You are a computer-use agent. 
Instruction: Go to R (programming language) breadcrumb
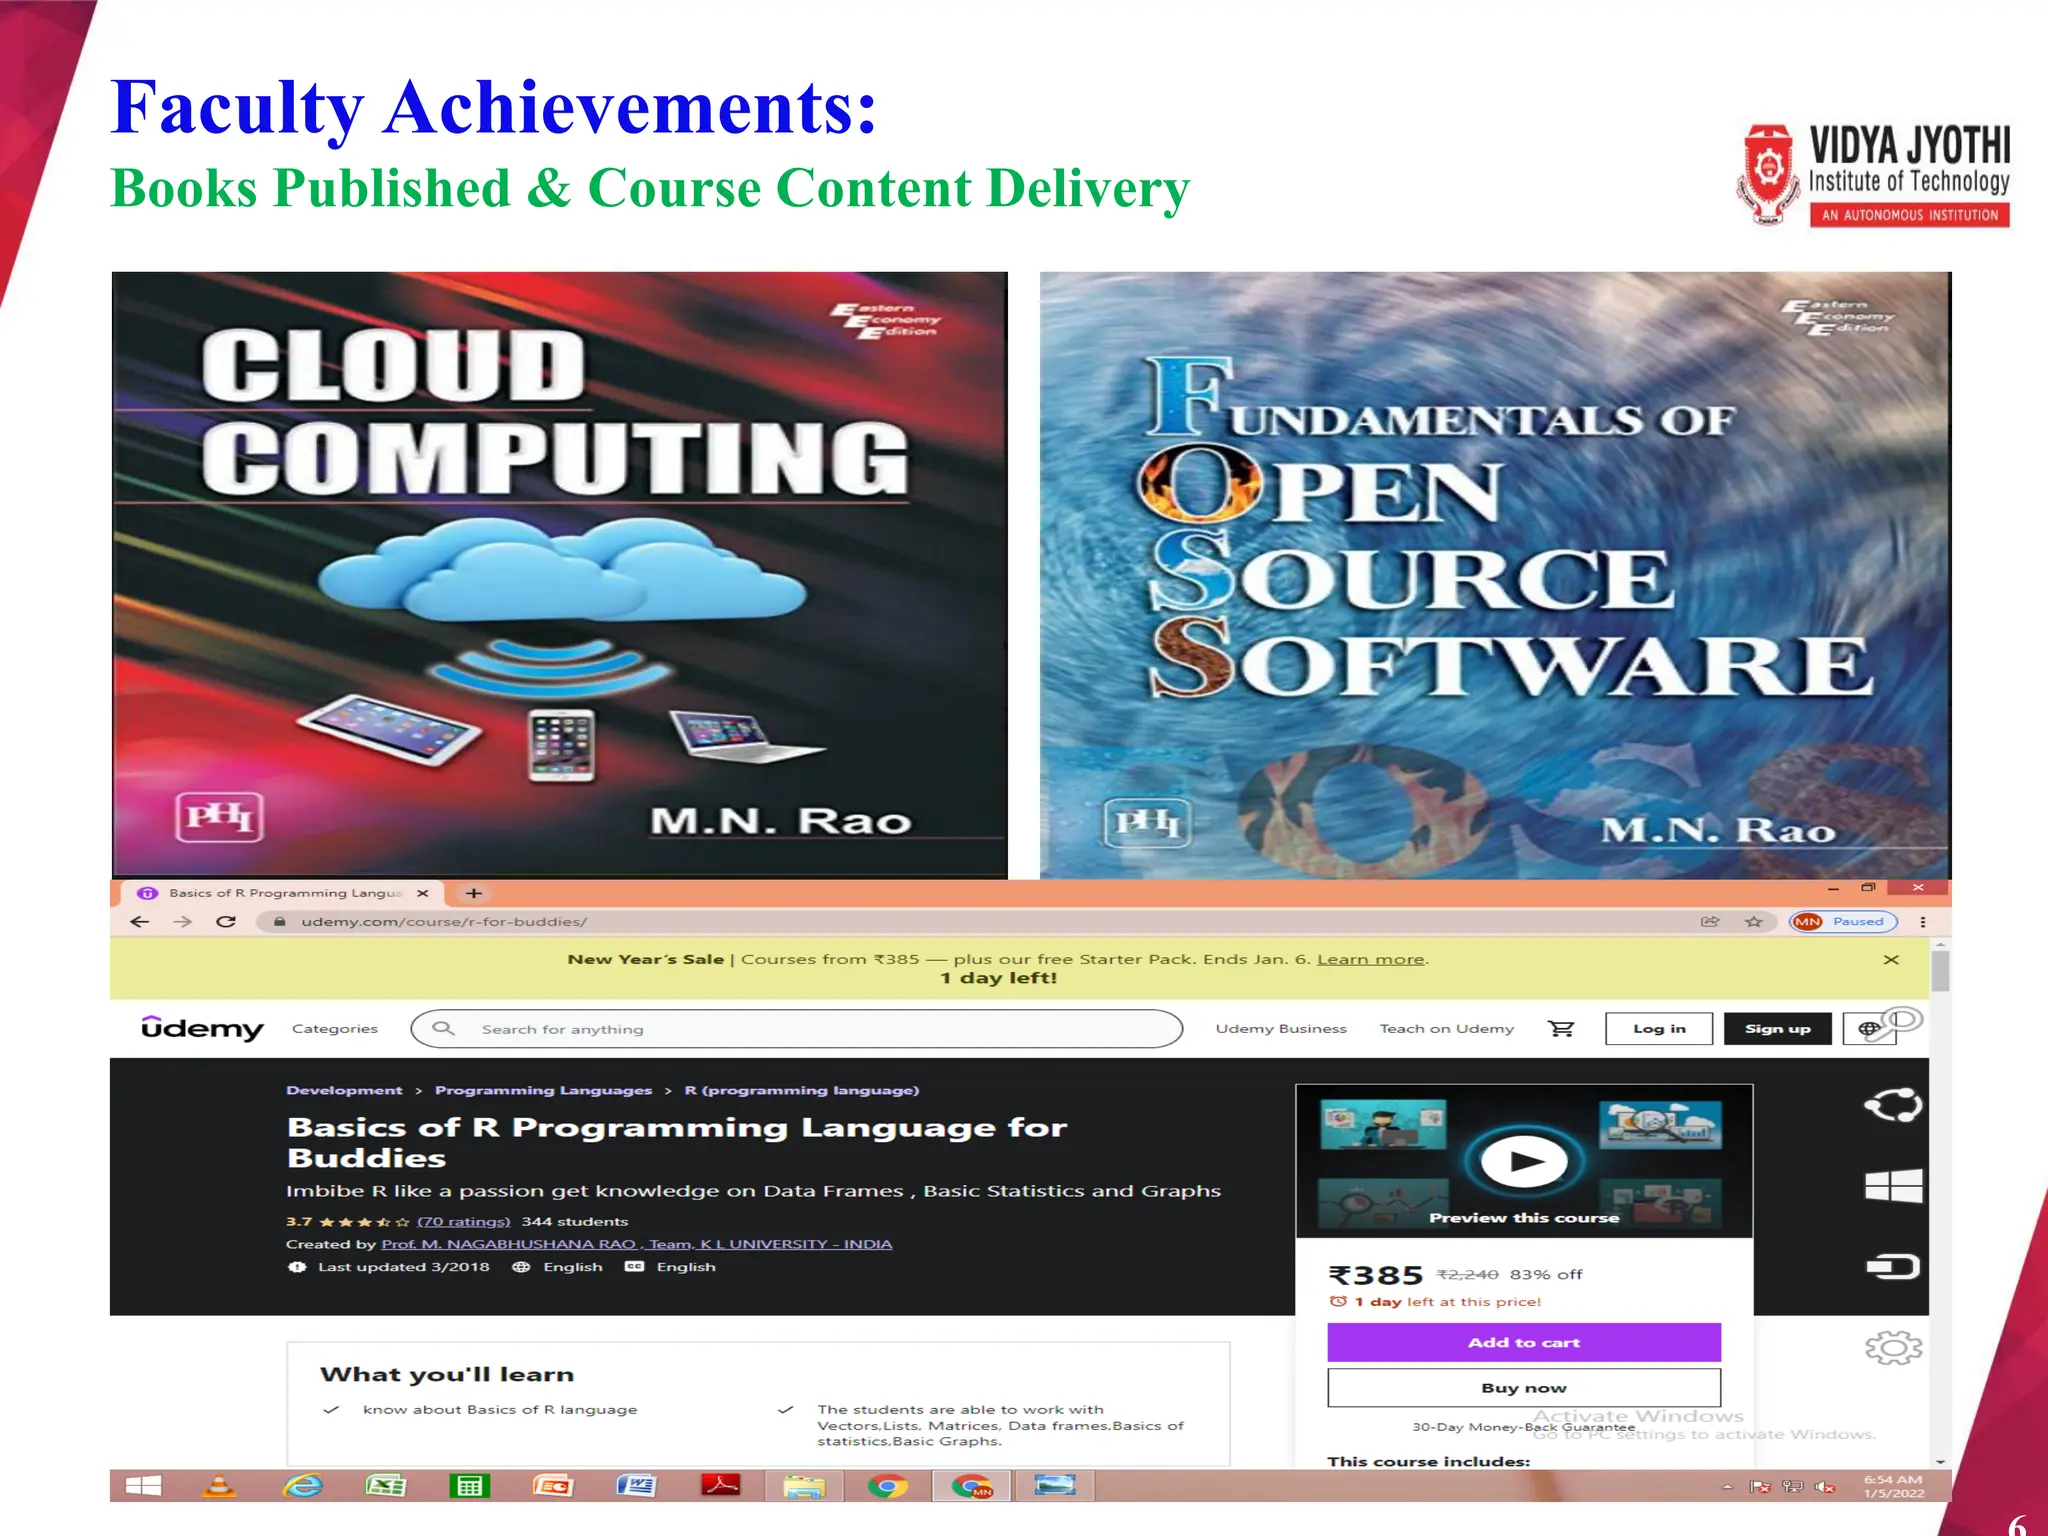coord(801,1090)
